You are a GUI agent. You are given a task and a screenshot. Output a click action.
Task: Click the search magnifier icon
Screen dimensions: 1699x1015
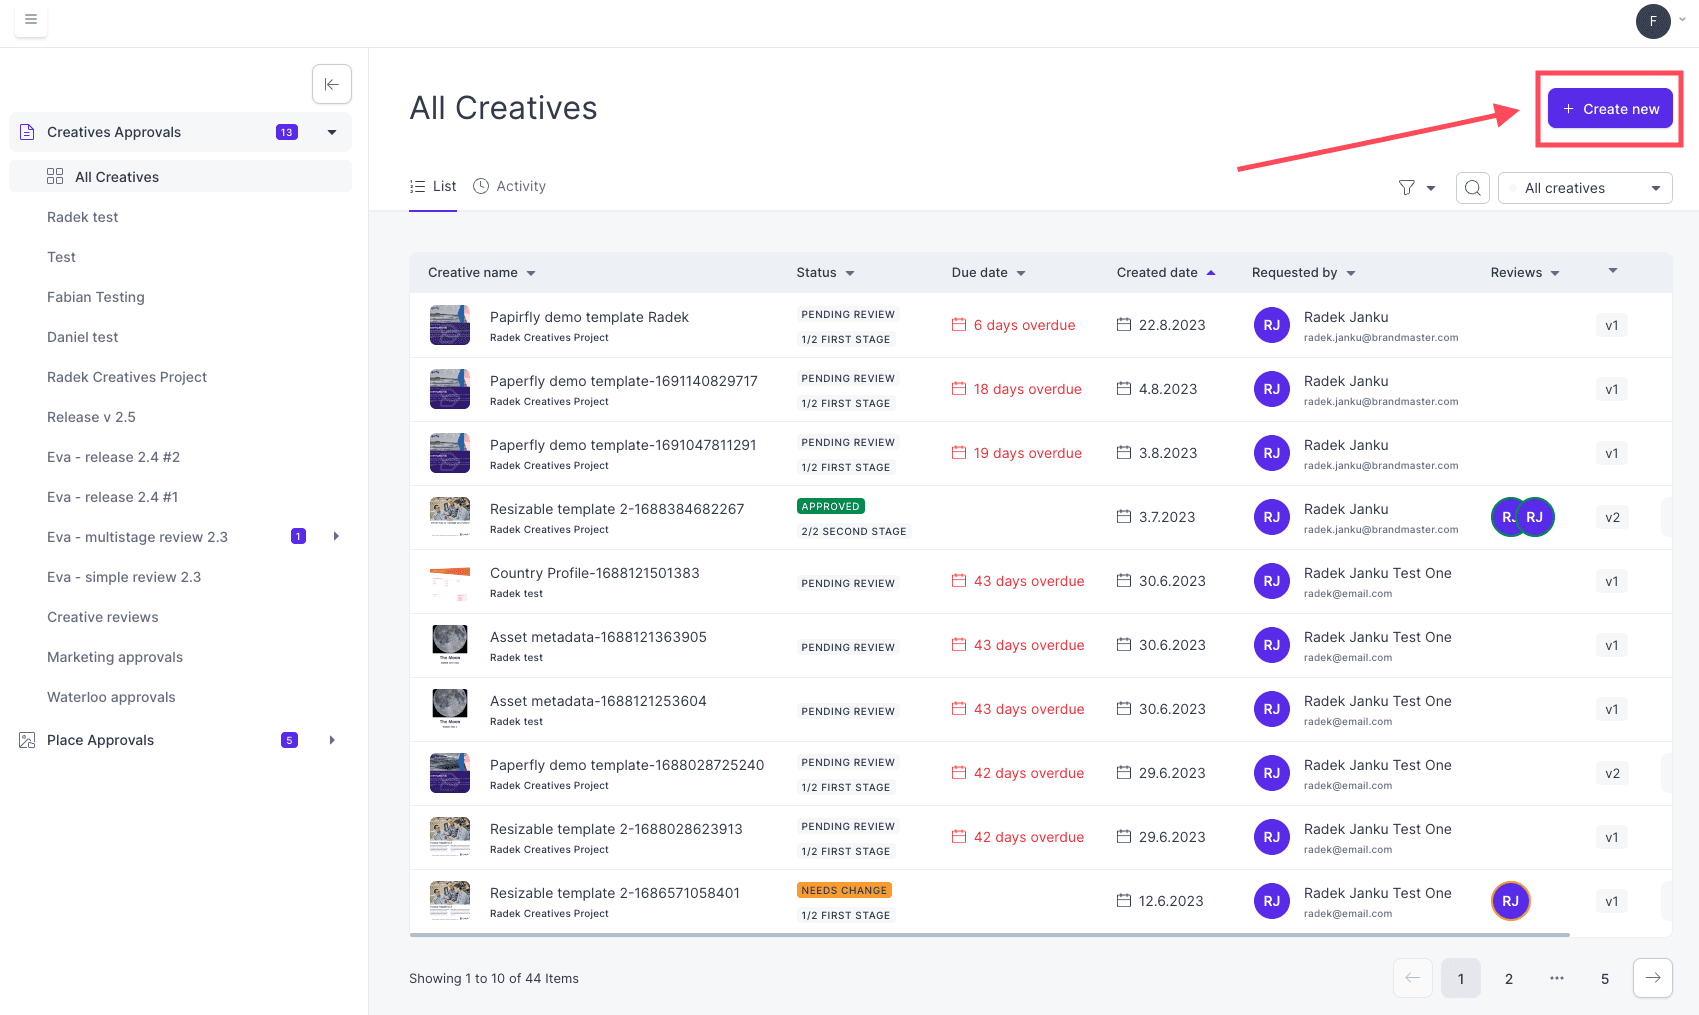point(1472,187)
